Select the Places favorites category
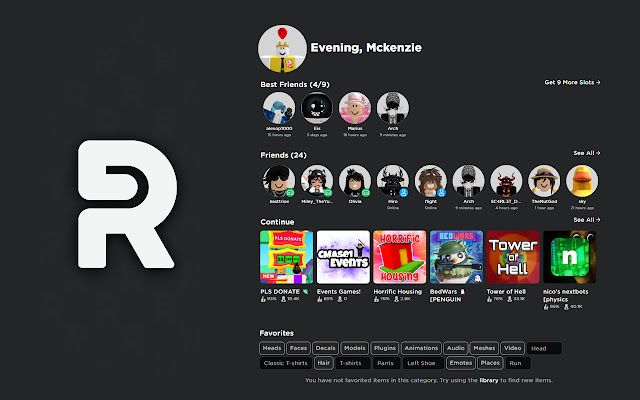The width and height of the screenshot is (640, 400). pos(490,363)
